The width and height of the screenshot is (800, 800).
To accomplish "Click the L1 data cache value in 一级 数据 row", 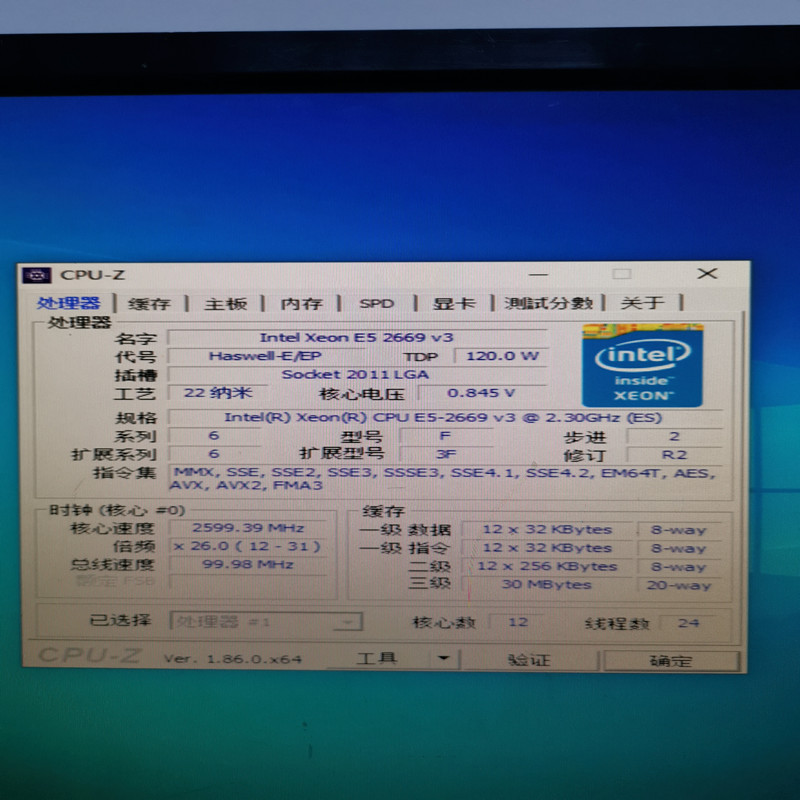I will click(547, 530).
